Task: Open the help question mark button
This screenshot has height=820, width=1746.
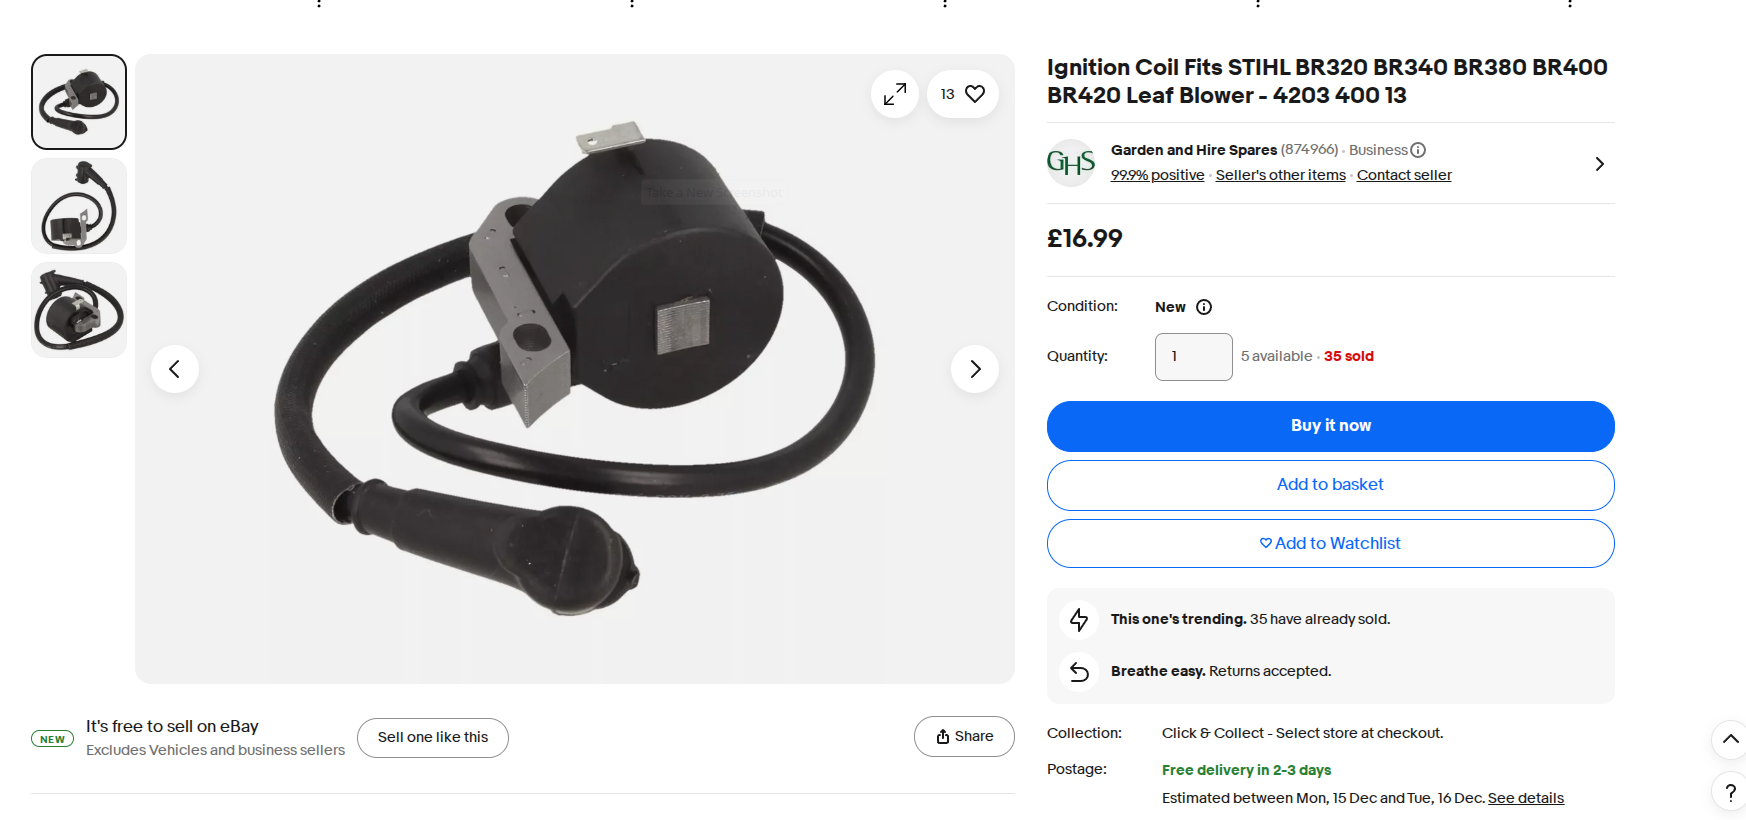Action: pyautogui.click(x=1730, y=792)
